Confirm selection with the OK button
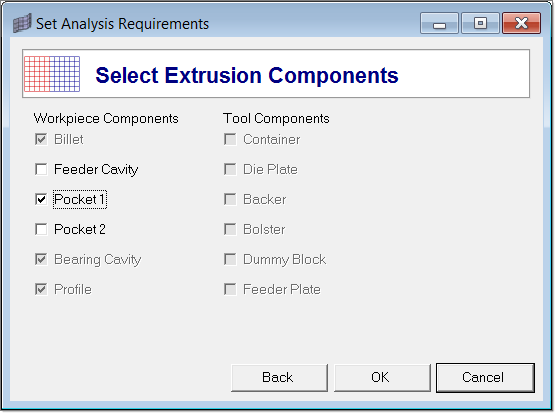The width and height of the screenshot is (556, 414). point(382,377)
